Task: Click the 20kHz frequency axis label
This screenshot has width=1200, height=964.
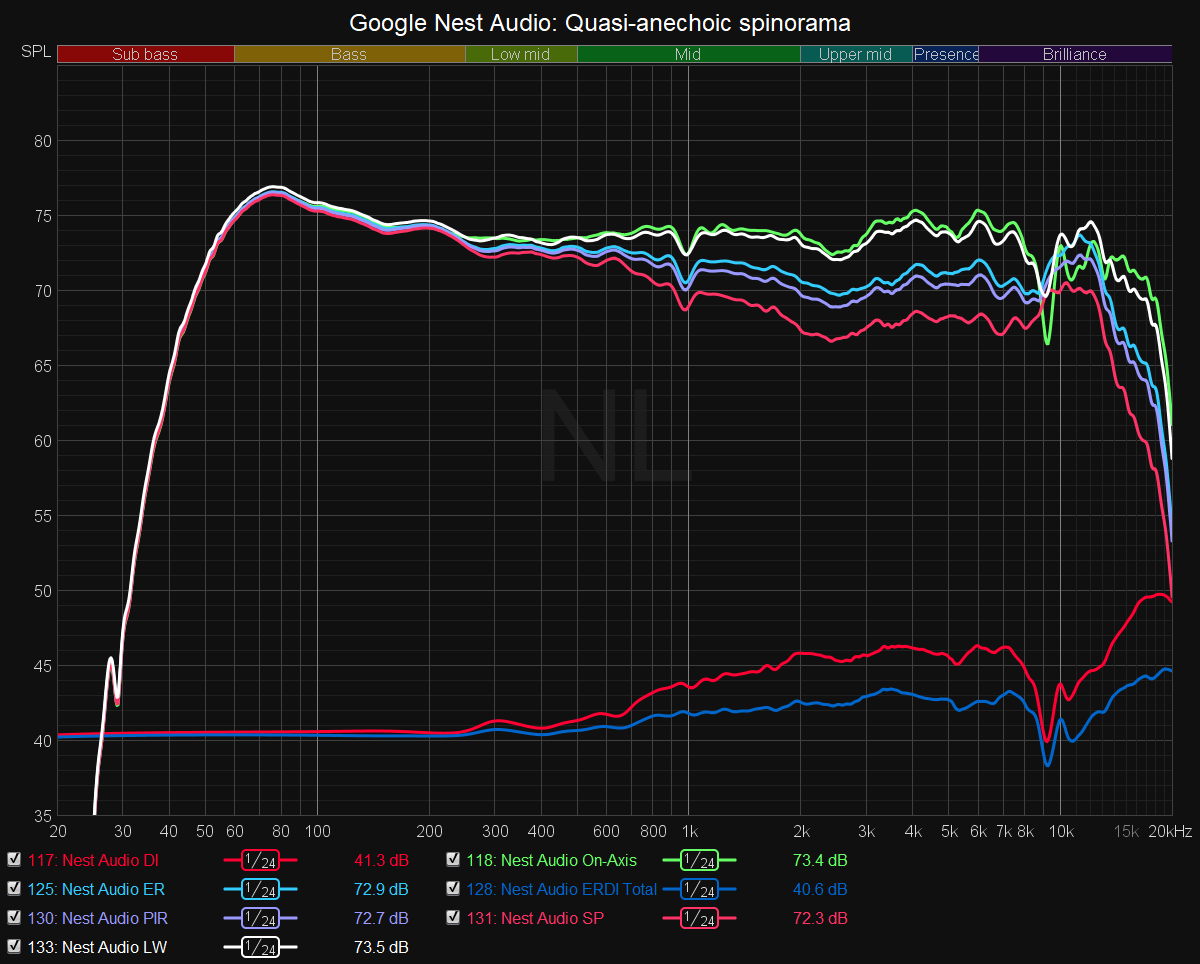Action: pyautogui.click(x=1168, y=831)
